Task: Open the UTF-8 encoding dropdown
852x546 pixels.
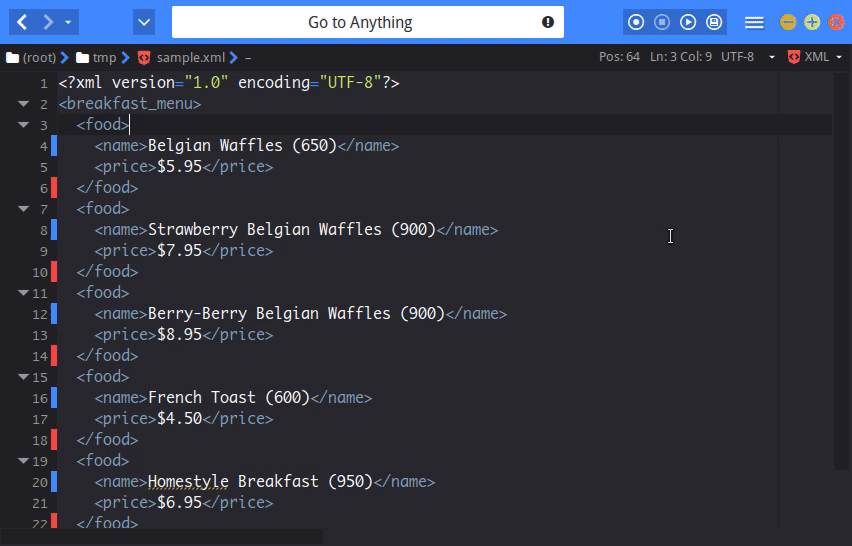Action: pyautogui.click(x=748, y=57)
